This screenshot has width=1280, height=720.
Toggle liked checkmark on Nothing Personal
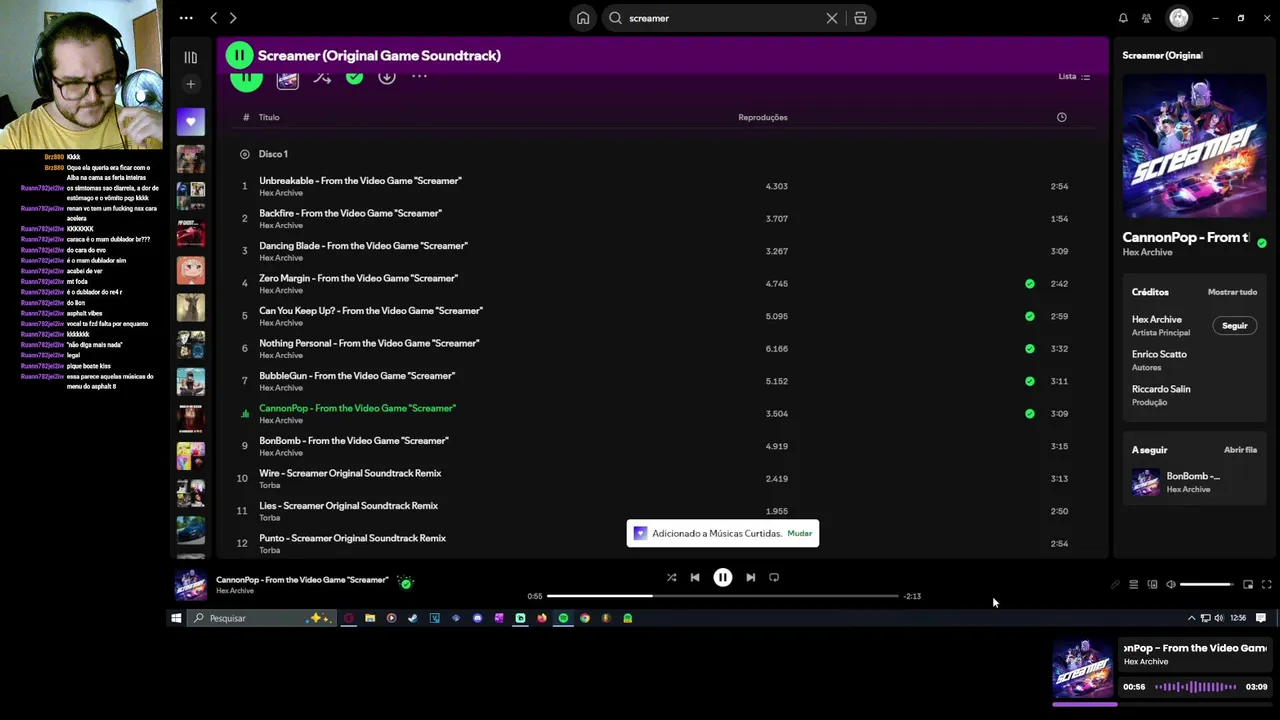tap(1030, 349)
